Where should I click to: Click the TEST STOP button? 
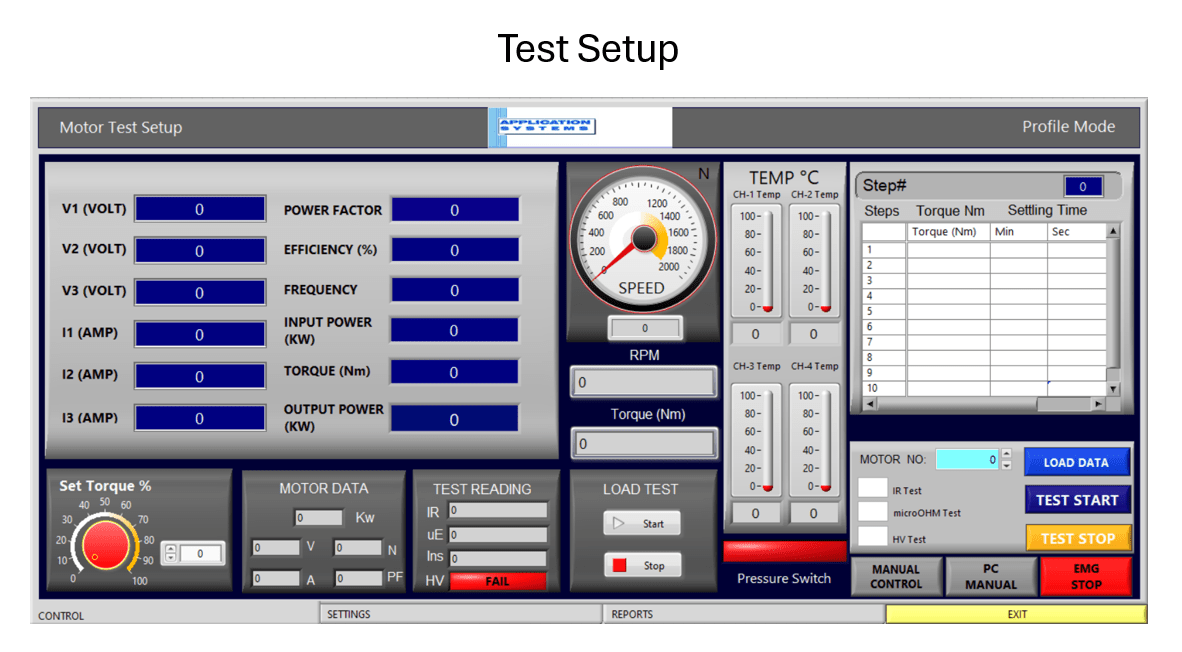pyautogui.click(x=1078, y=538)
